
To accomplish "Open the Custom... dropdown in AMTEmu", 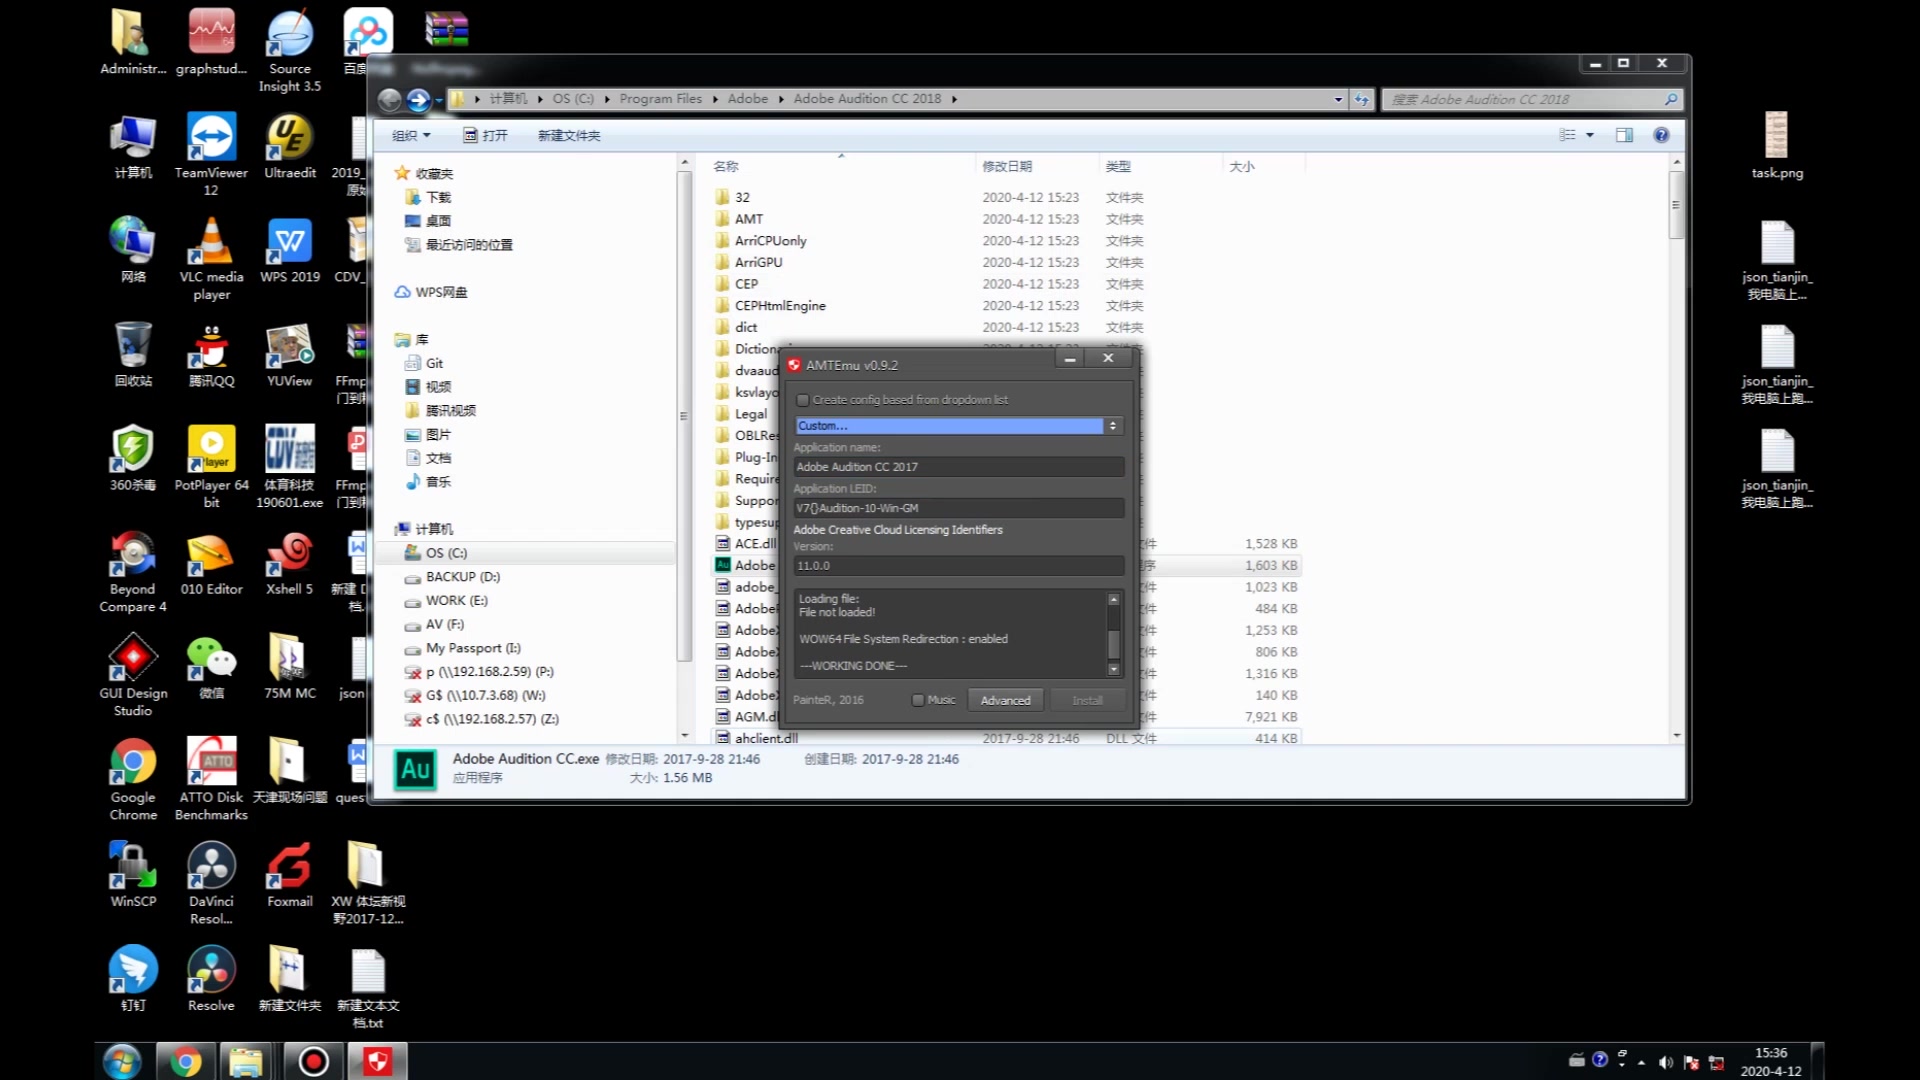I will tap(958, 426).
